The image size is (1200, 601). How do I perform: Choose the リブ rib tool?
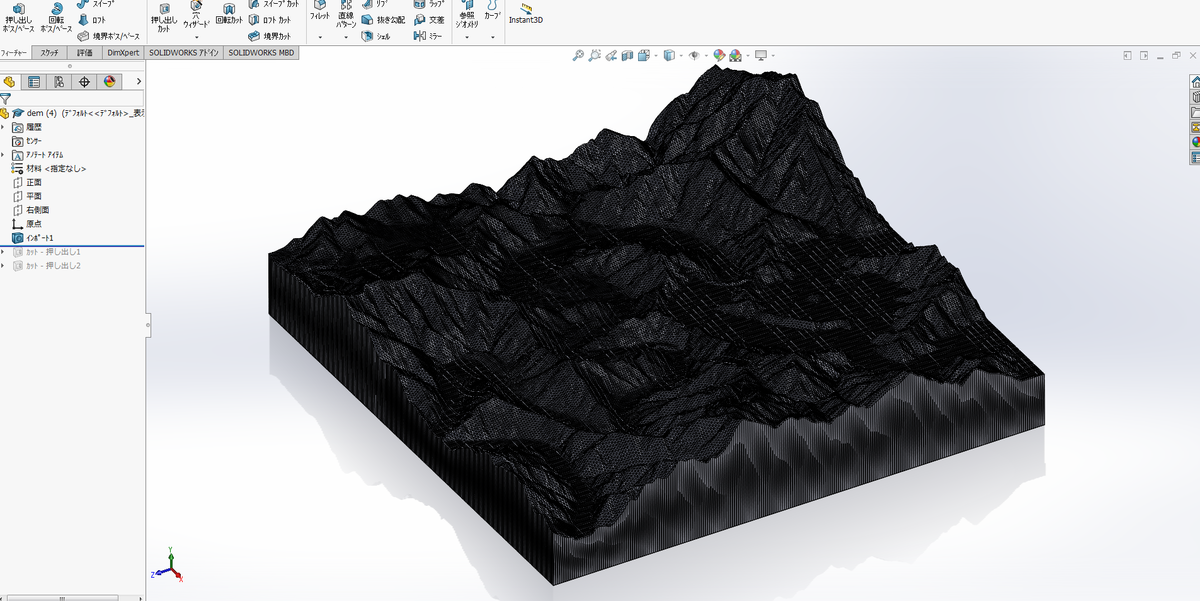tap(375, 4)
